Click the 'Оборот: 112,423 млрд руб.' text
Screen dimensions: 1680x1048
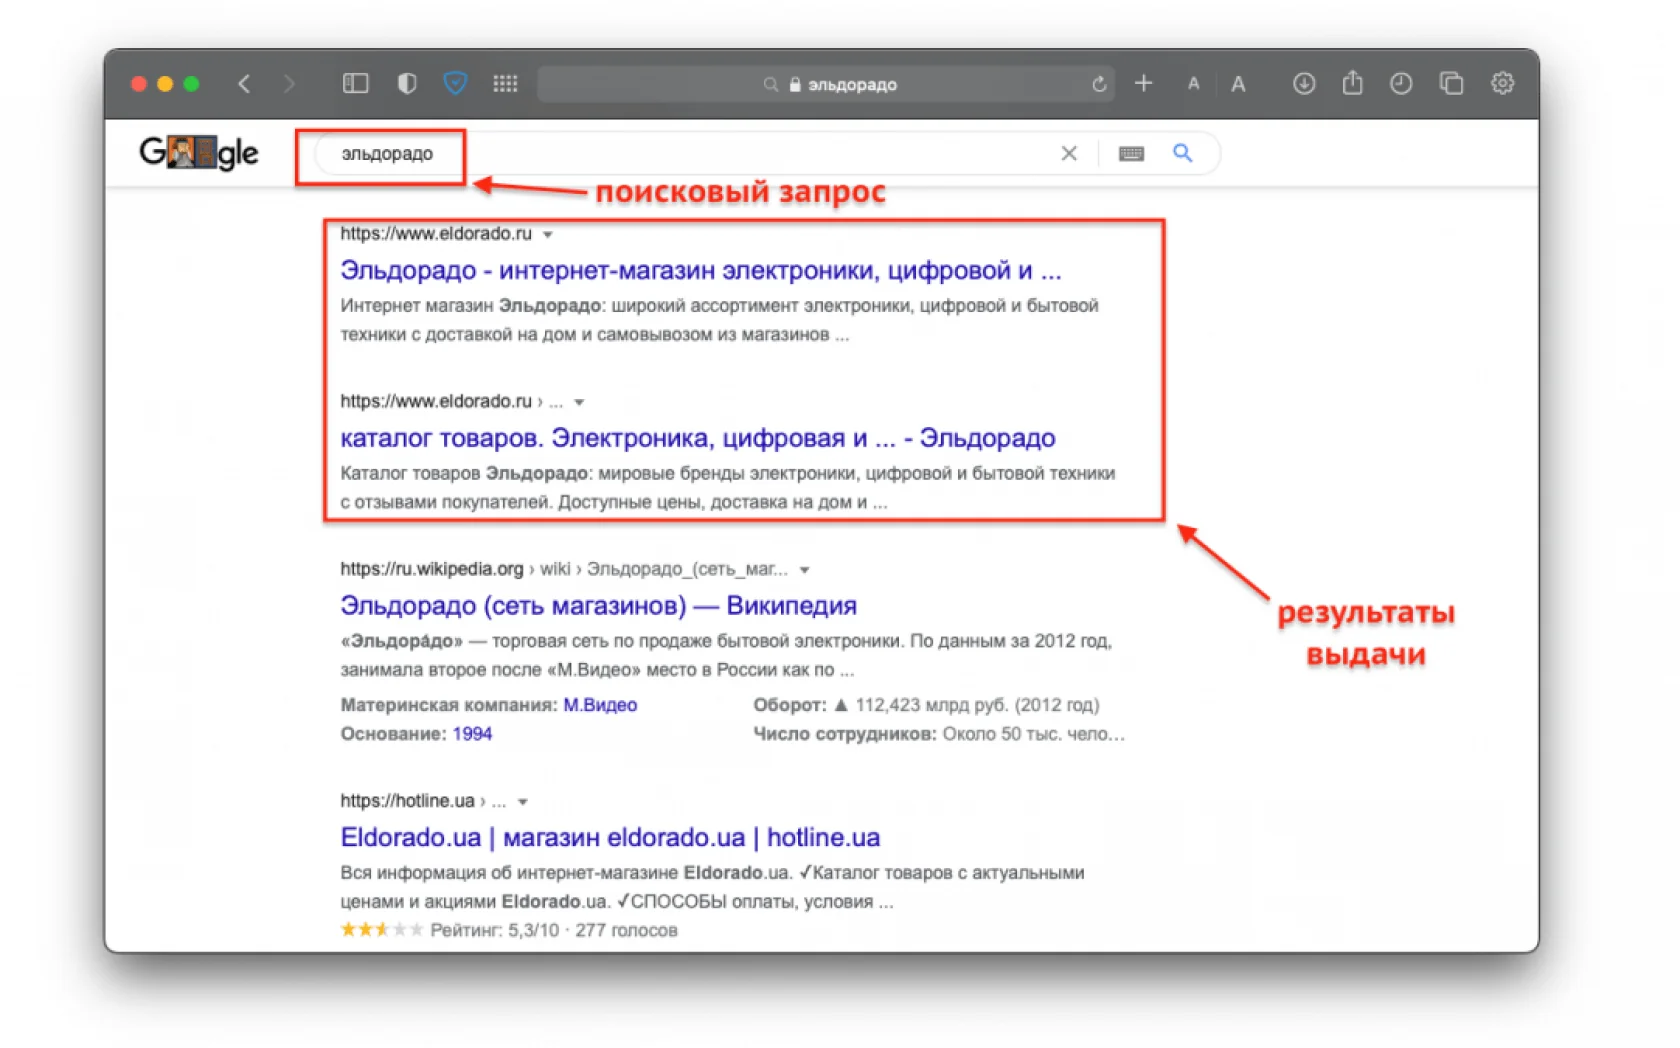926,705
